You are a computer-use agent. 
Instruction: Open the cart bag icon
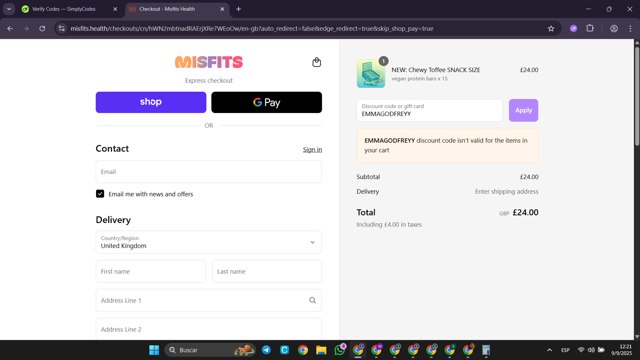coord(316,62)
